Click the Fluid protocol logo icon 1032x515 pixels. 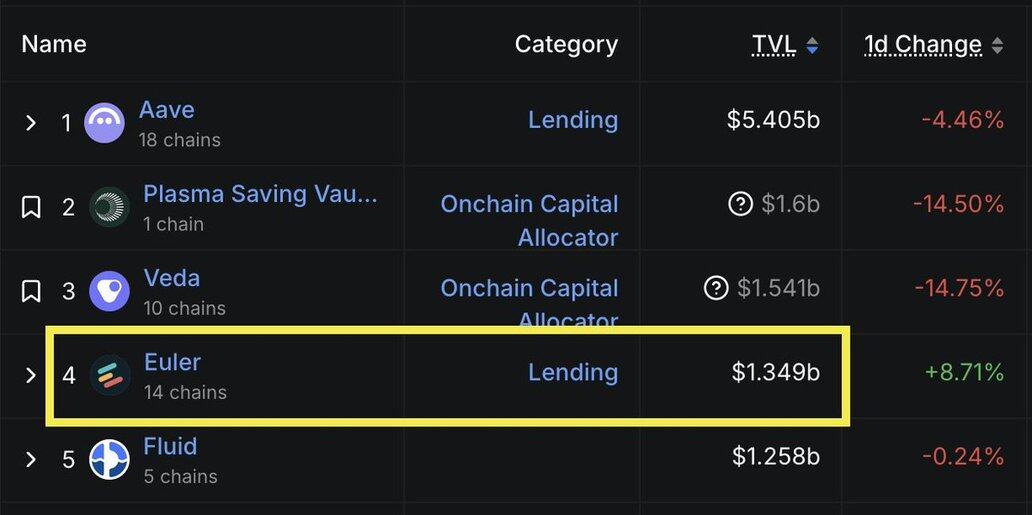coord(109,459)
